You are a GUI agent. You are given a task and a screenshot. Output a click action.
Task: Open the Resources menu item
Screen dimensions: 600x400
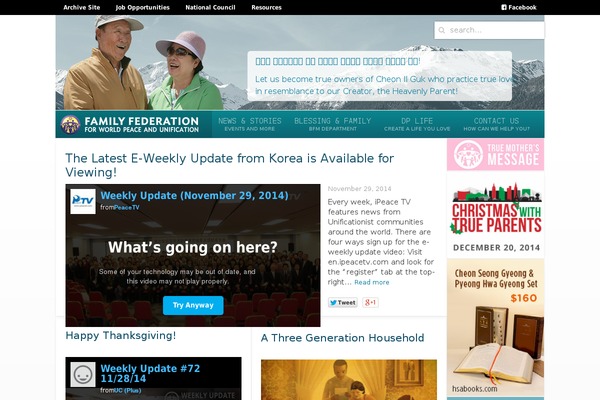coord(266,7)
